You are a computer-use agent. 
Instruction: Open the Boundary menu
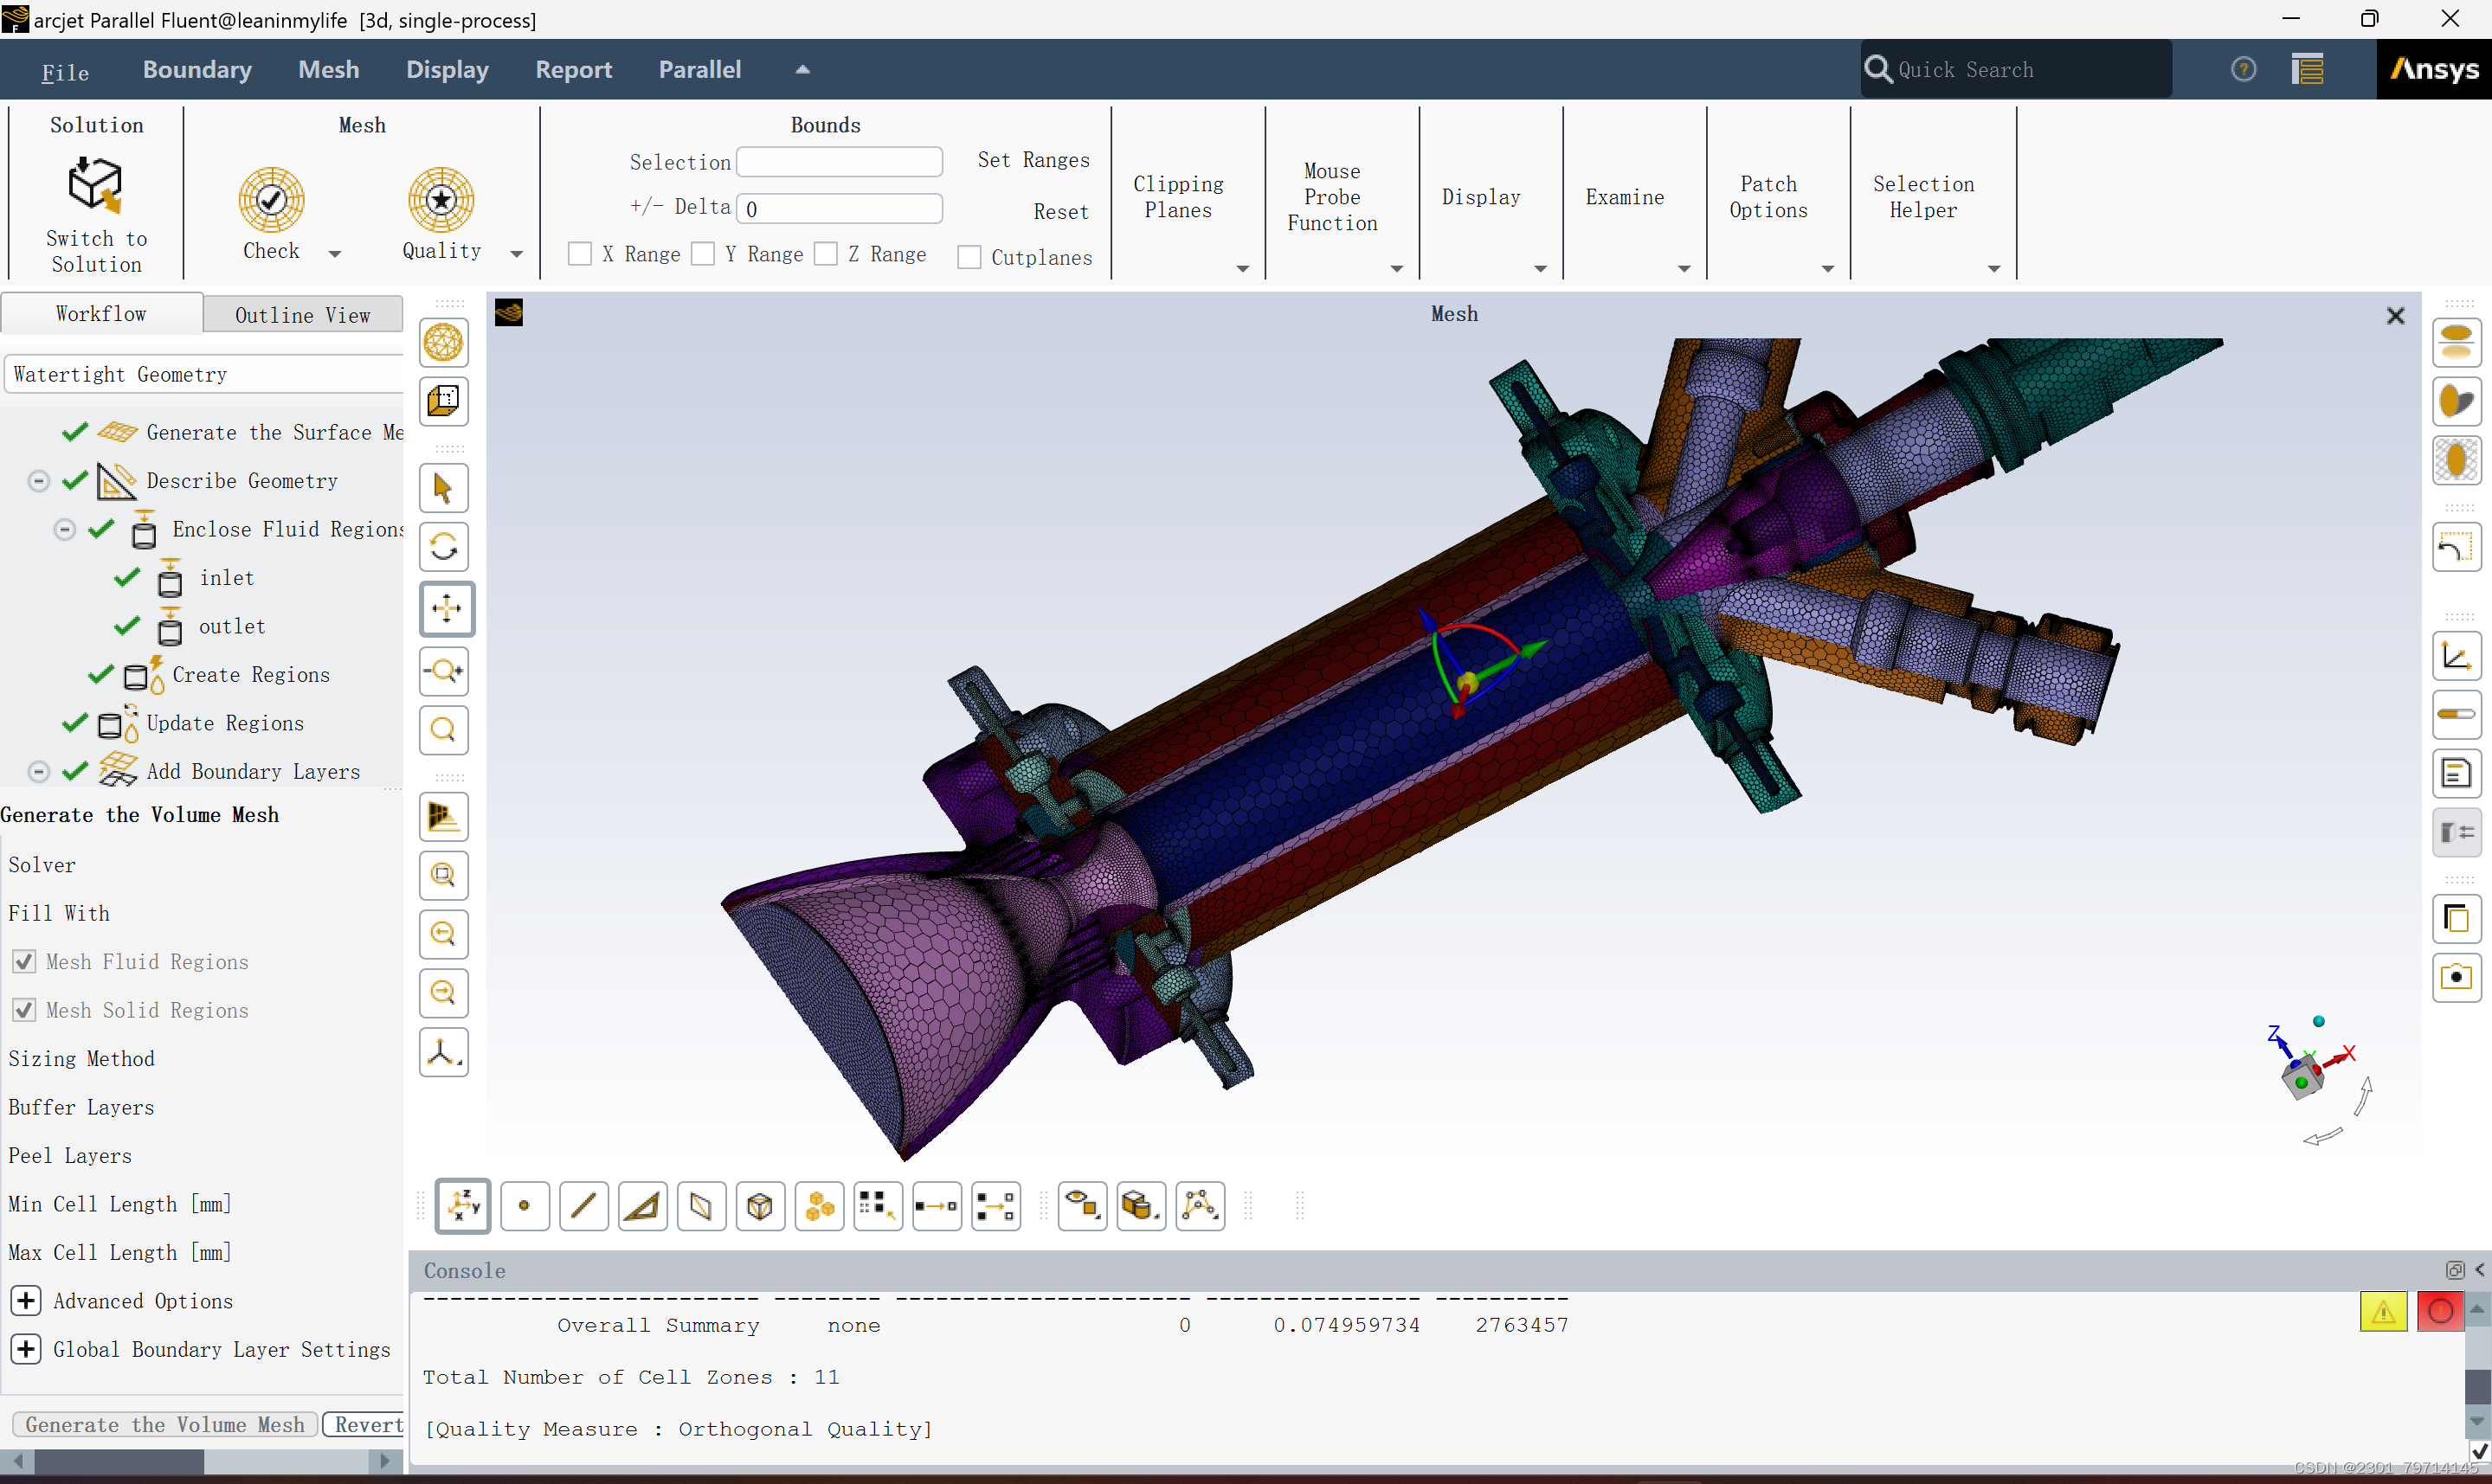point(197,69)
